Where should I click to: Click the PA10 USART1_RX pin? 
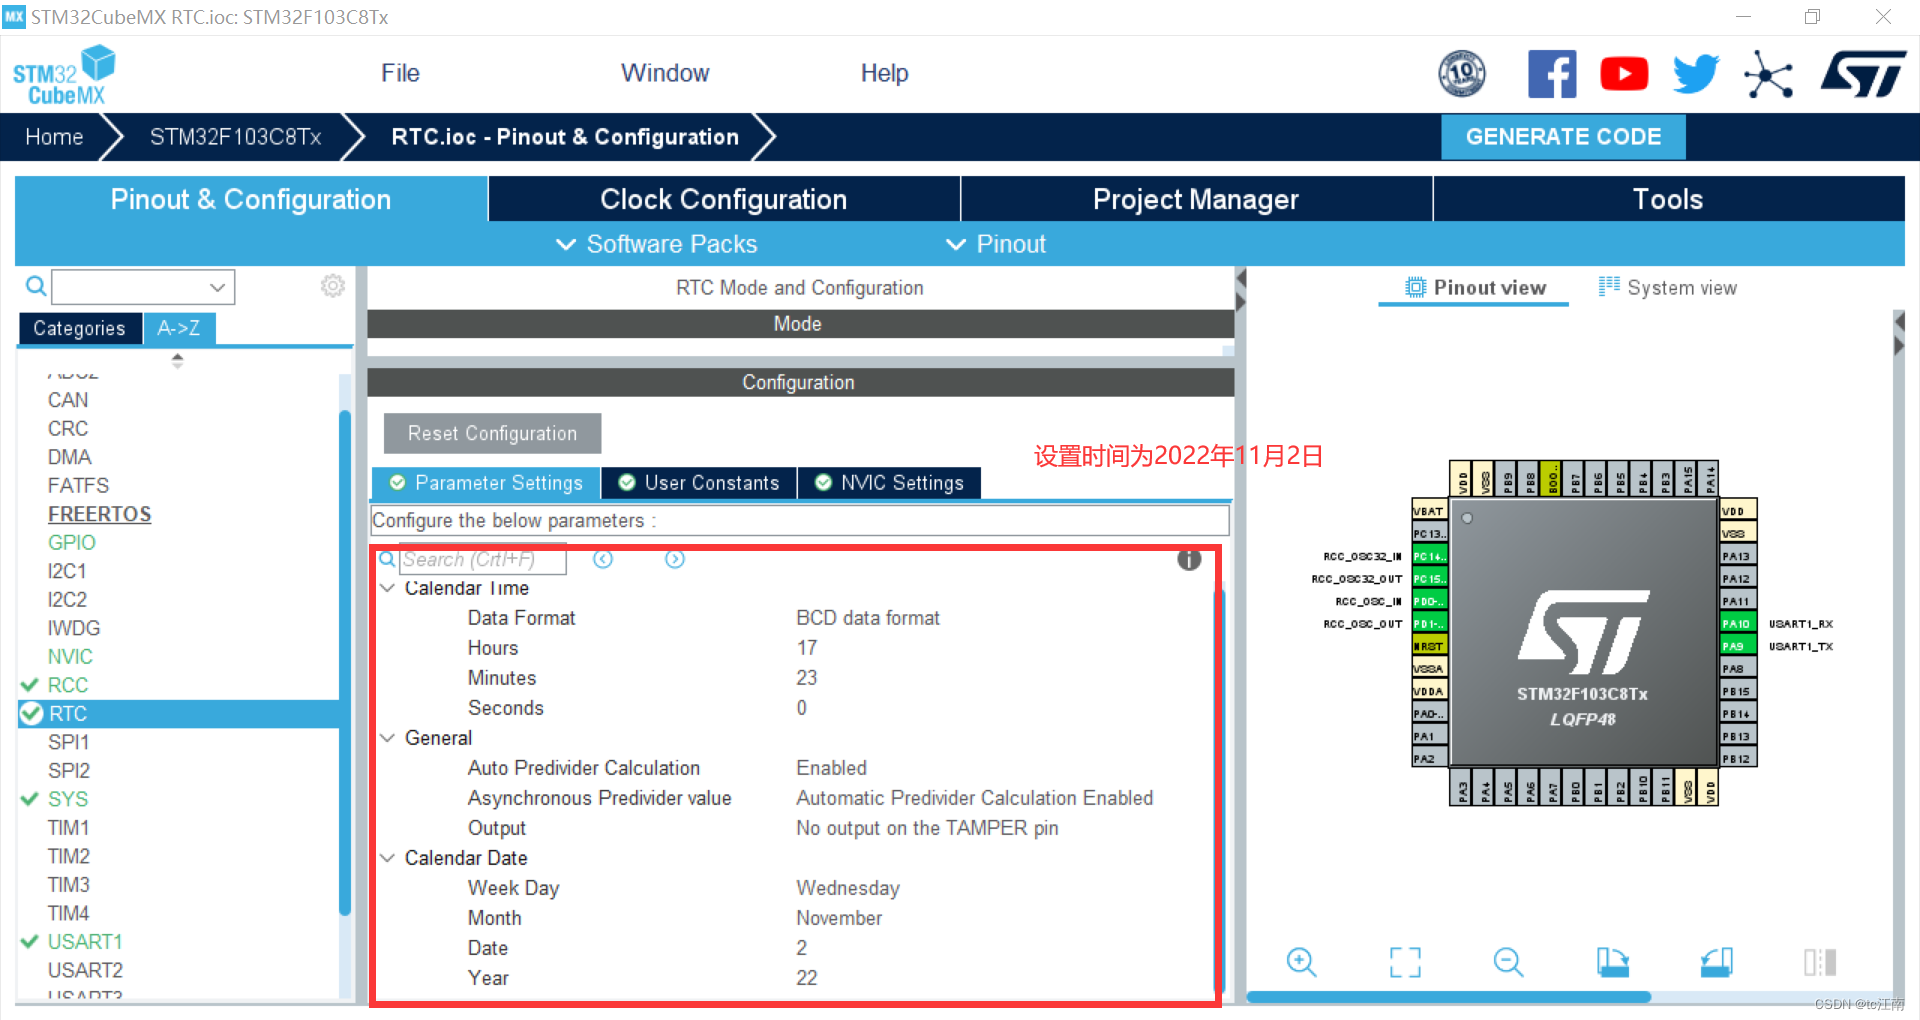[1738, 623]
